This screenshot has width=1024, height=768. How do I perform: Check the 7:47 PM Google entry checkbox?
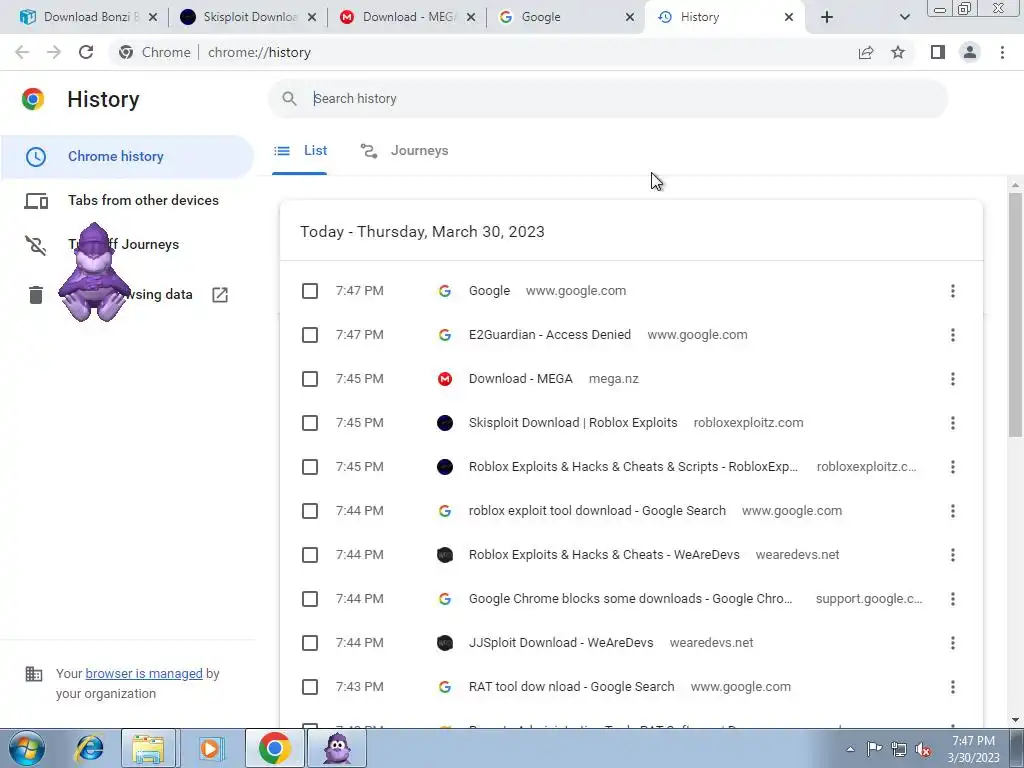tap(310, 291)
